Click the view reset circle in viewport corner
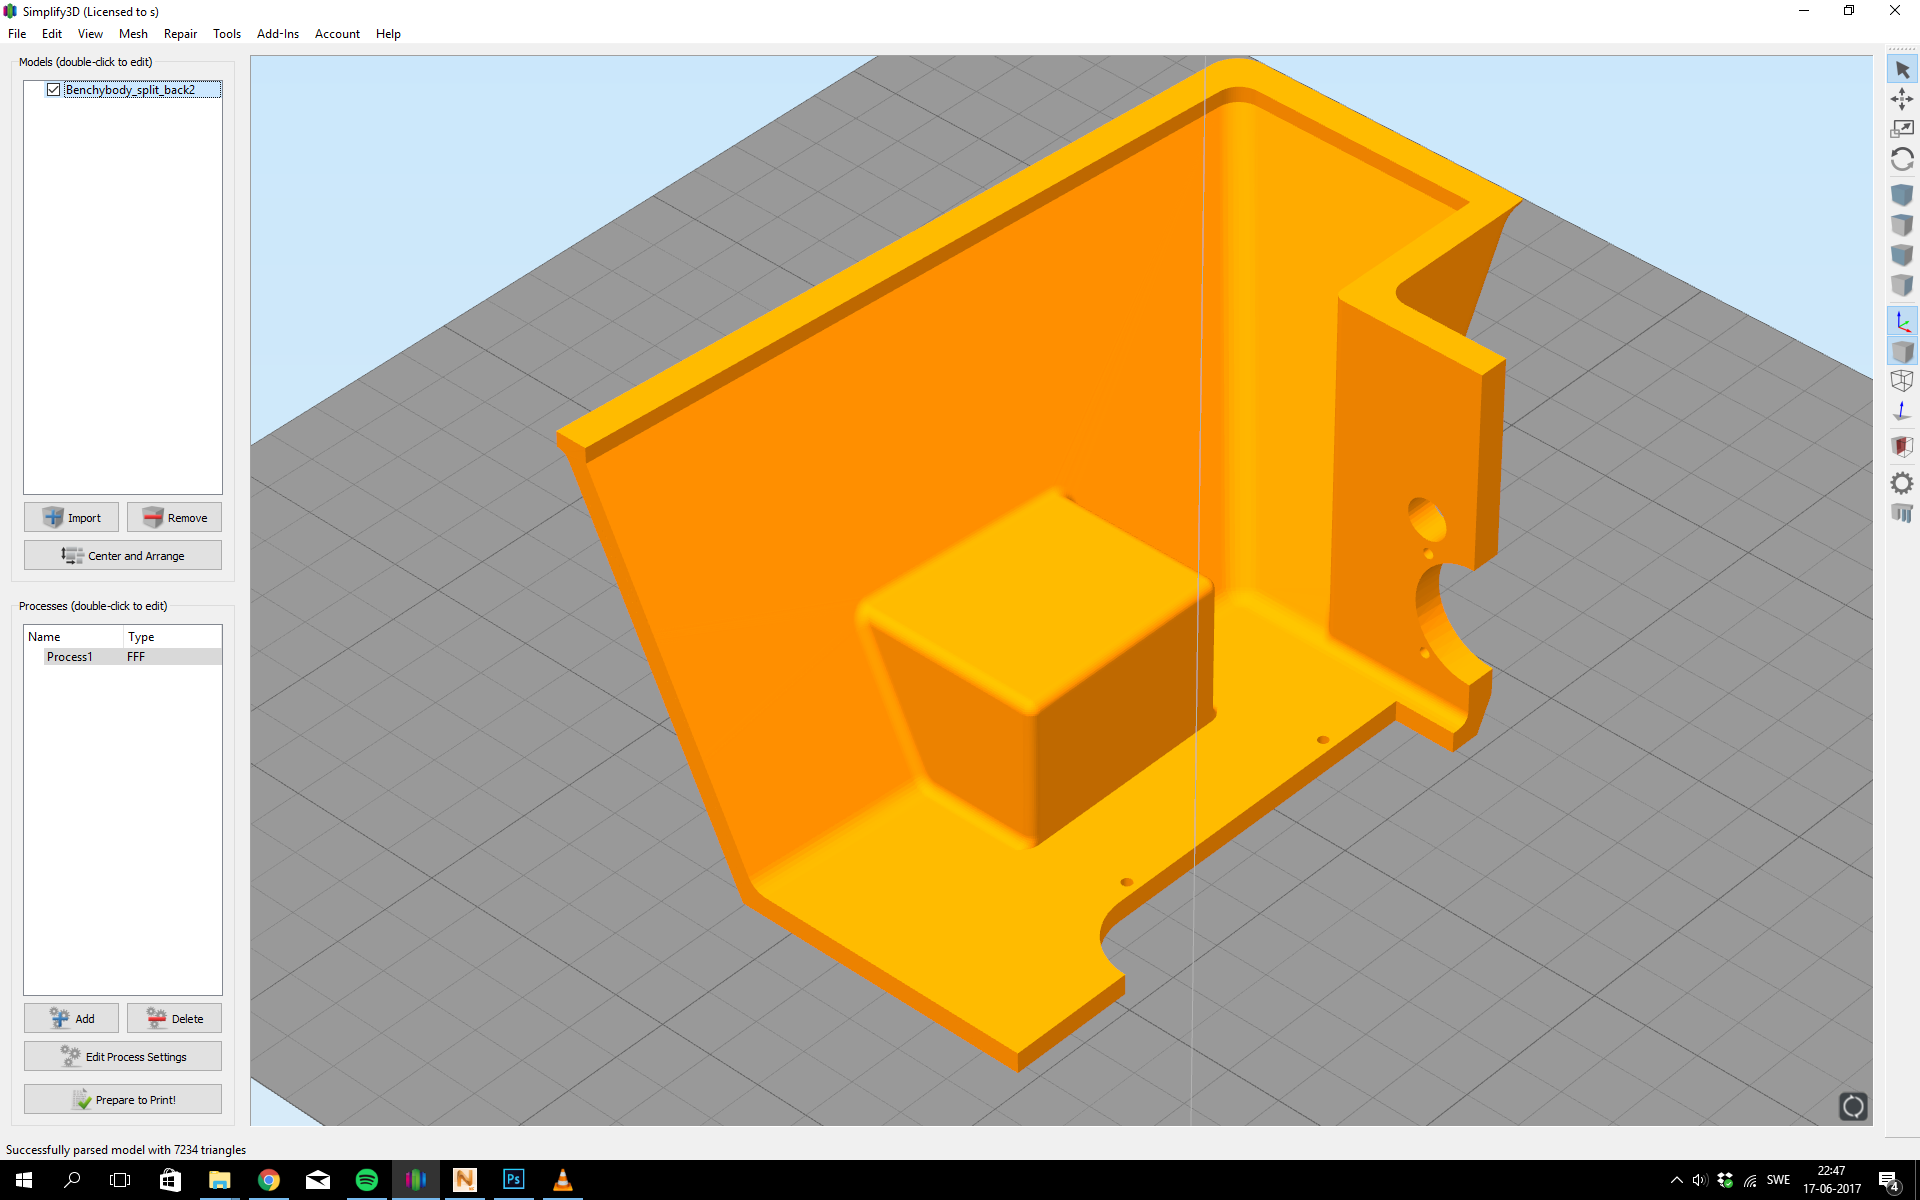 [1853, 1106]
